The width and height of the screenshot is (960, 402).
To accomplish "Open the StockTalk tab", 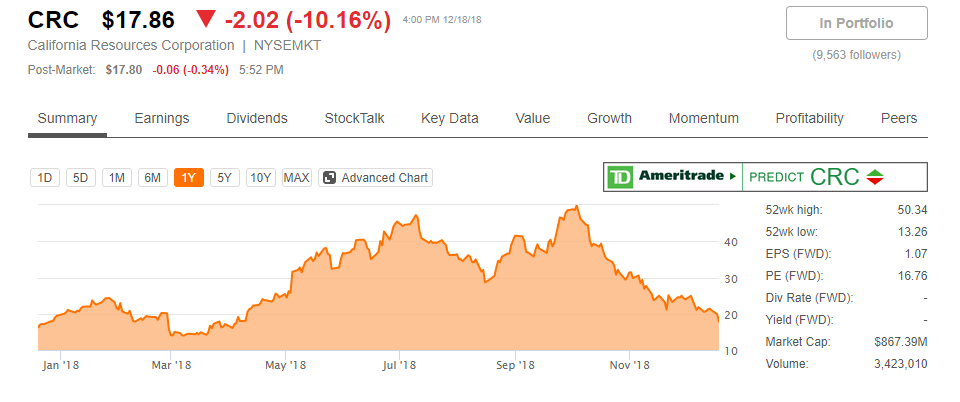I will tap(354, 118).
